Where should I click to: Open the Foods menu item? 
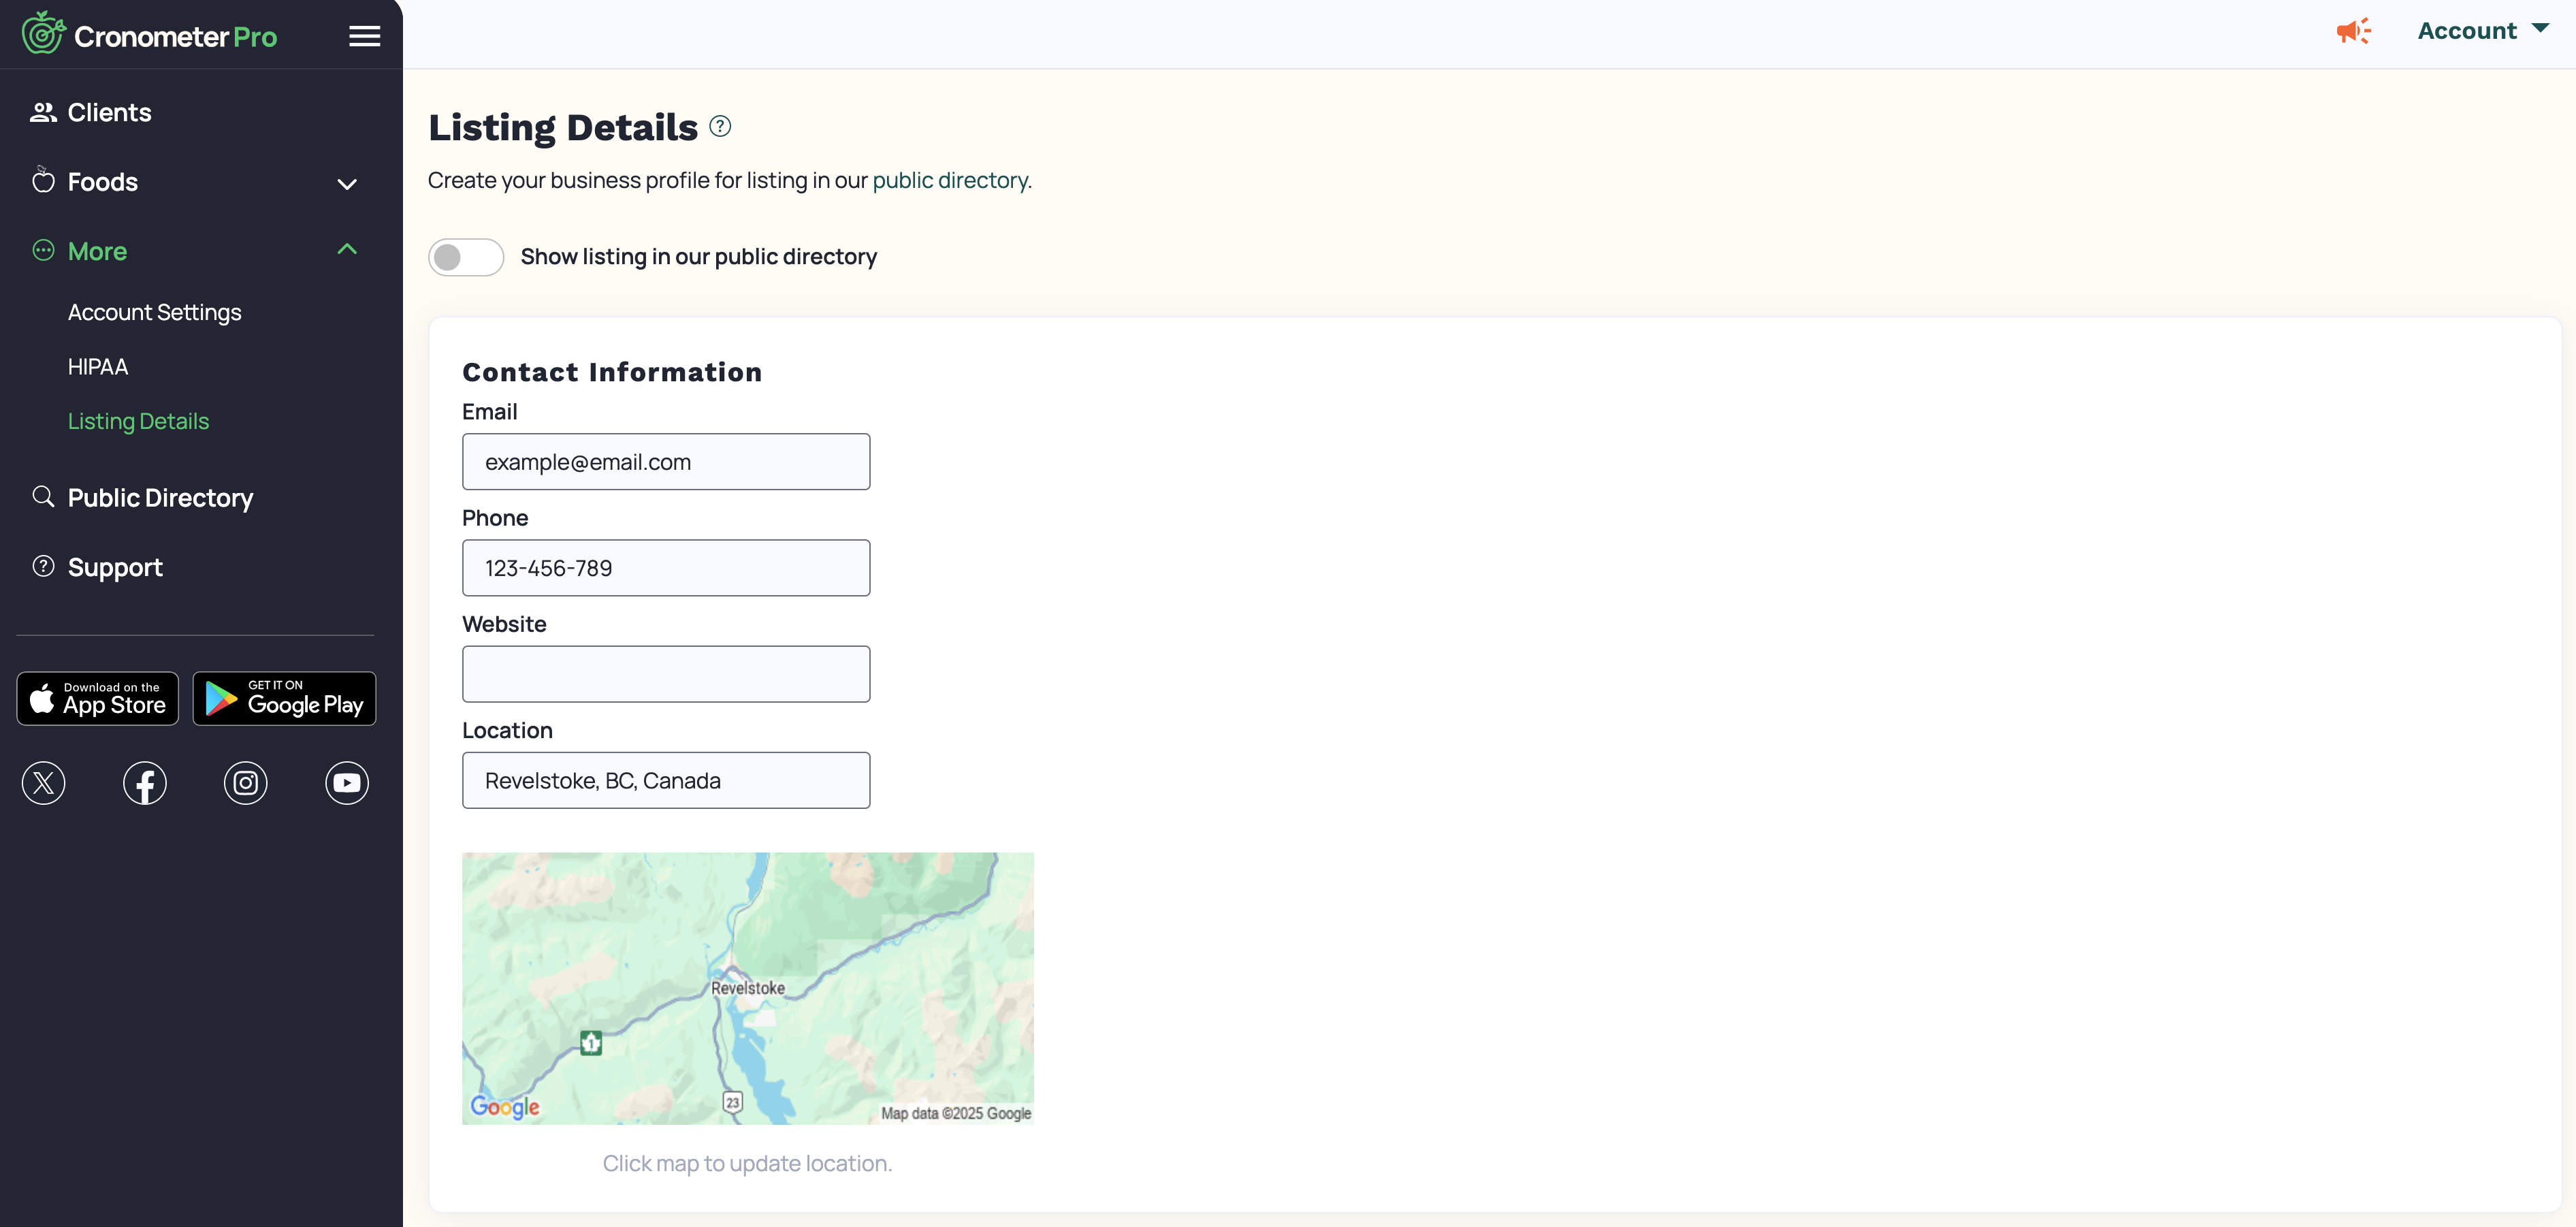(102, 182)
